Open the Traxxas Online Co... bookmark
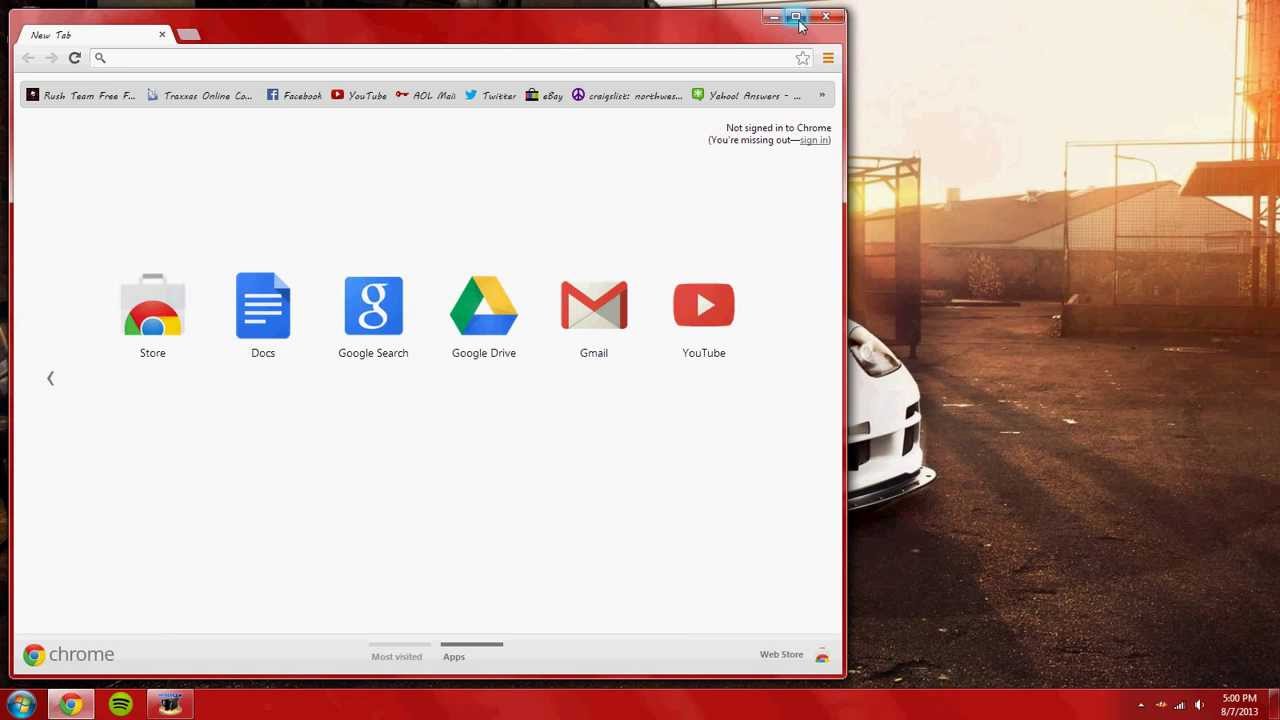This screenshot has width=1280, height=720. (x=200, y=96)
